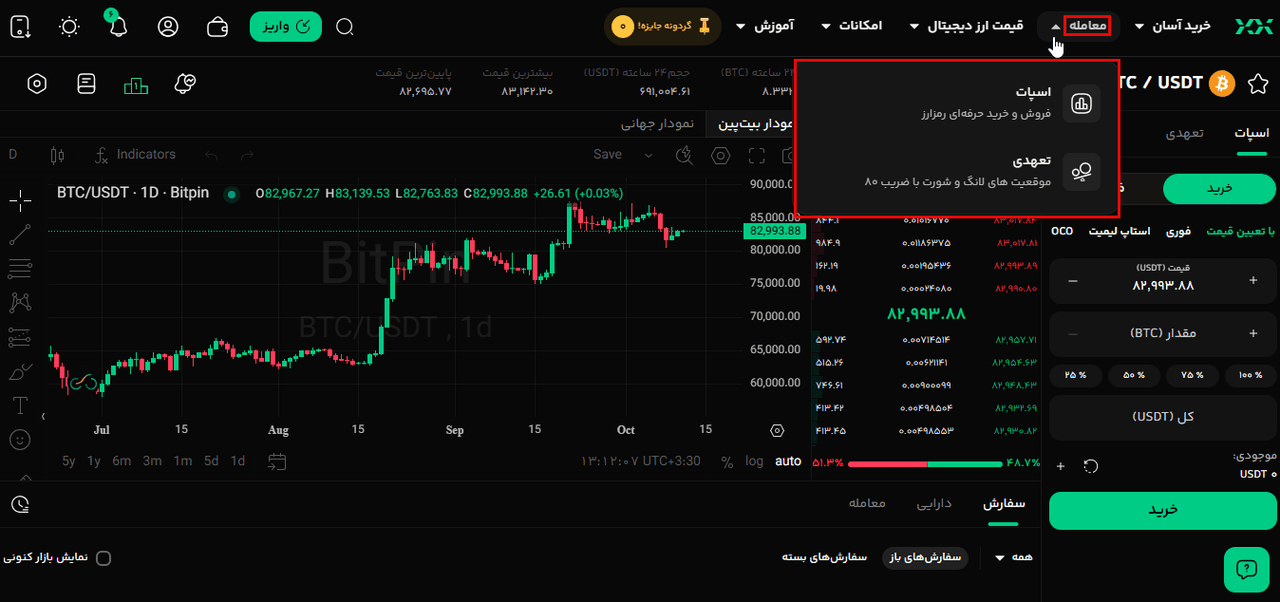This screenshot has width=1280, height=602.
Task: Select the brush drawing tool
Action: coord(20,371)
